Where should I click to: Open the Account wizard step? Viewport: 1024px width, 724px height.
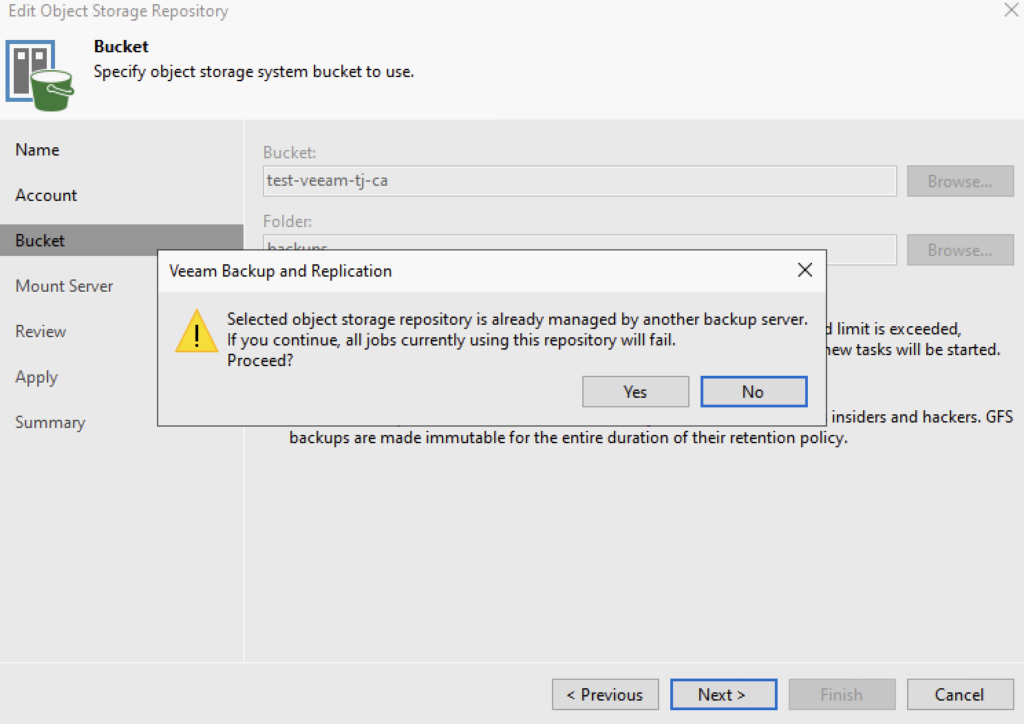click(46, 195)
